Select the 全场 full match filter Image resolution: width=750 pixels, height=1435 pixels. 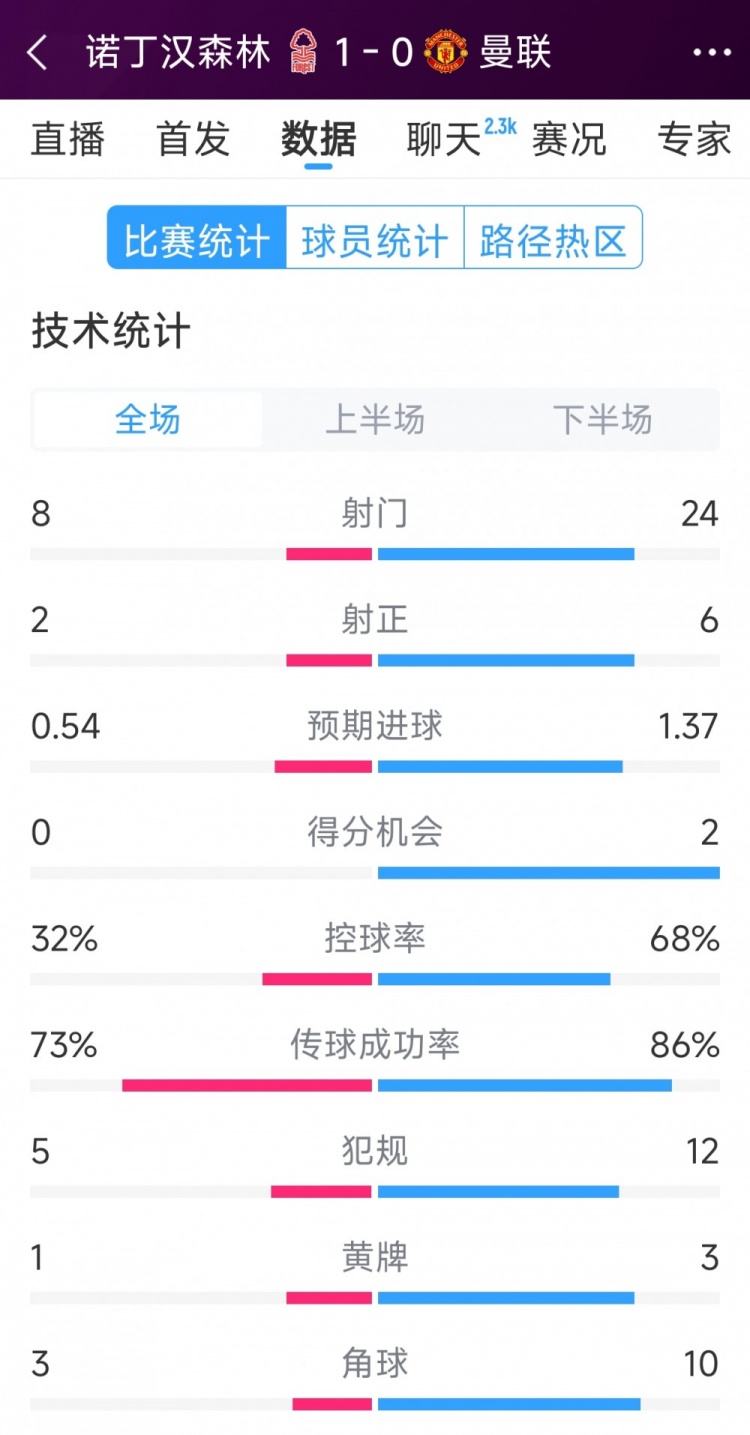pos(148,419)
